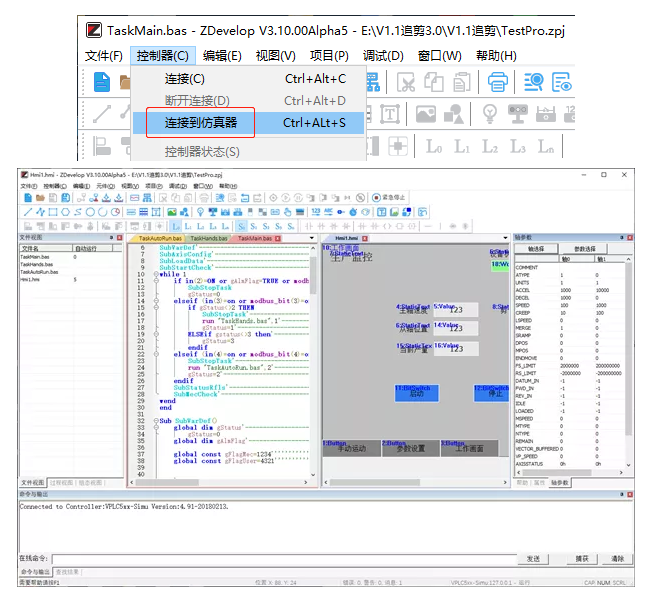Toggle layer L0 in Hmi1.hmi window toolbar
Screen dimensions: 656x604
click(x=176, y=226)
